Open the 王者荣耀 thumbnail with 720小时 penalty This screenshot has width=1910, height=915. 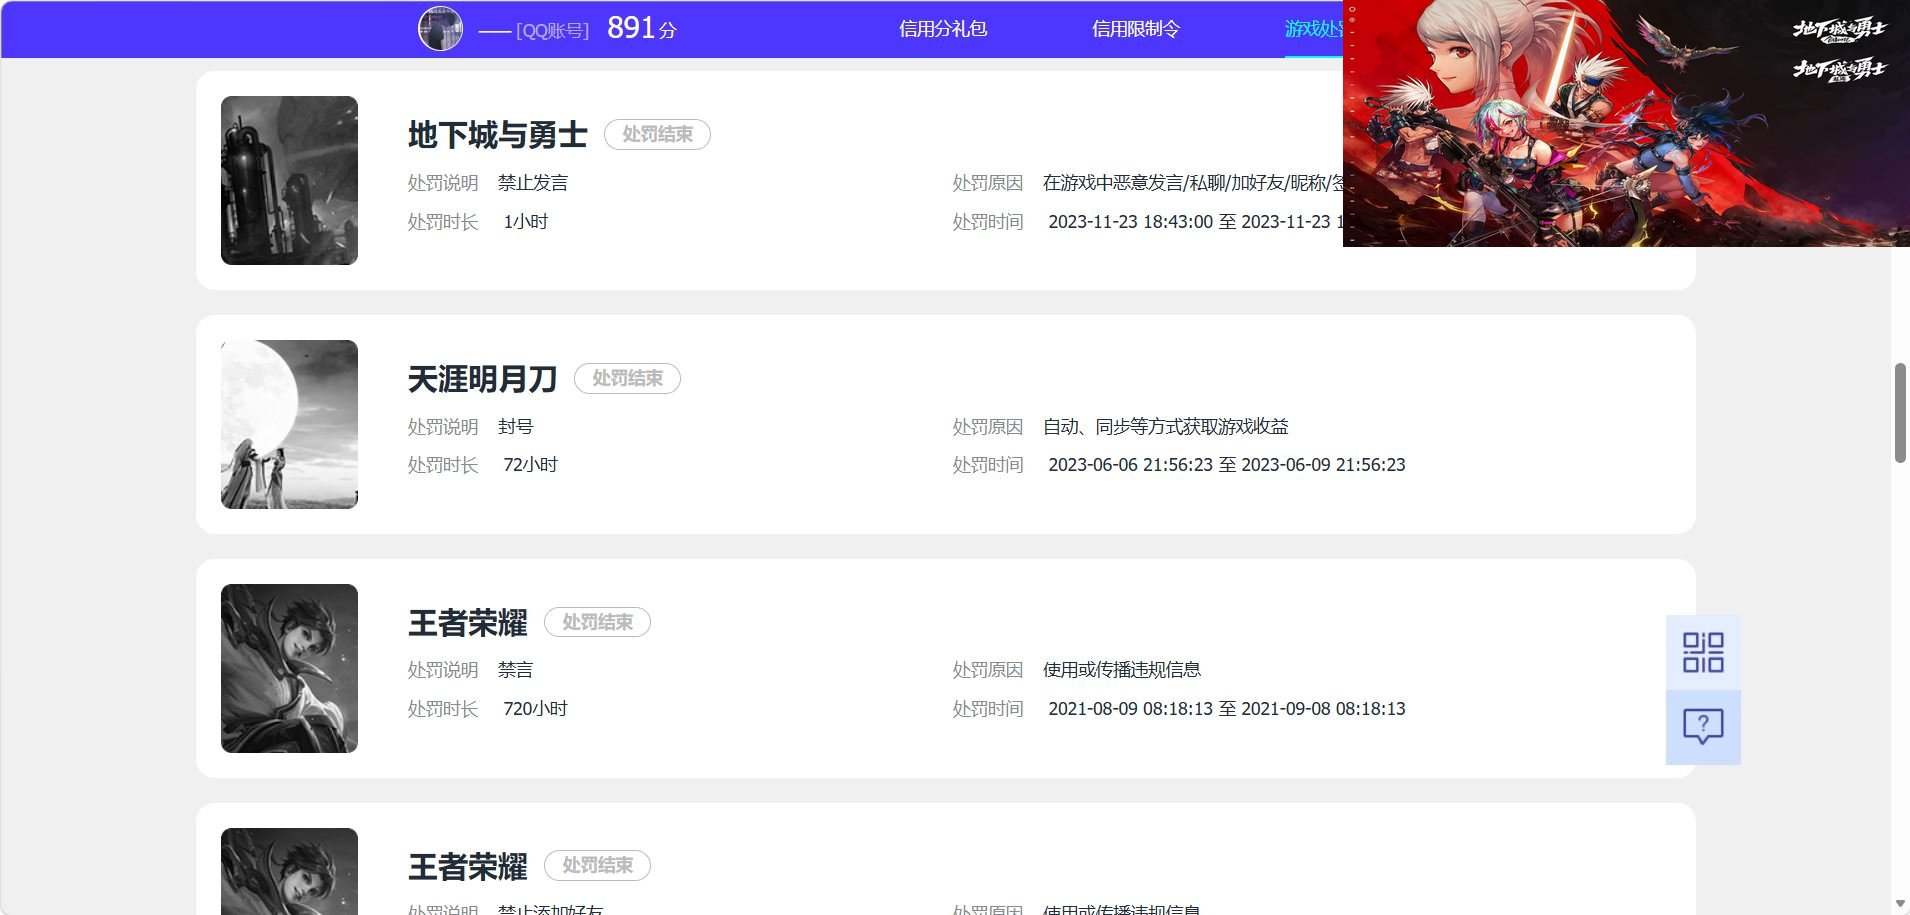[x=289, y=668]
